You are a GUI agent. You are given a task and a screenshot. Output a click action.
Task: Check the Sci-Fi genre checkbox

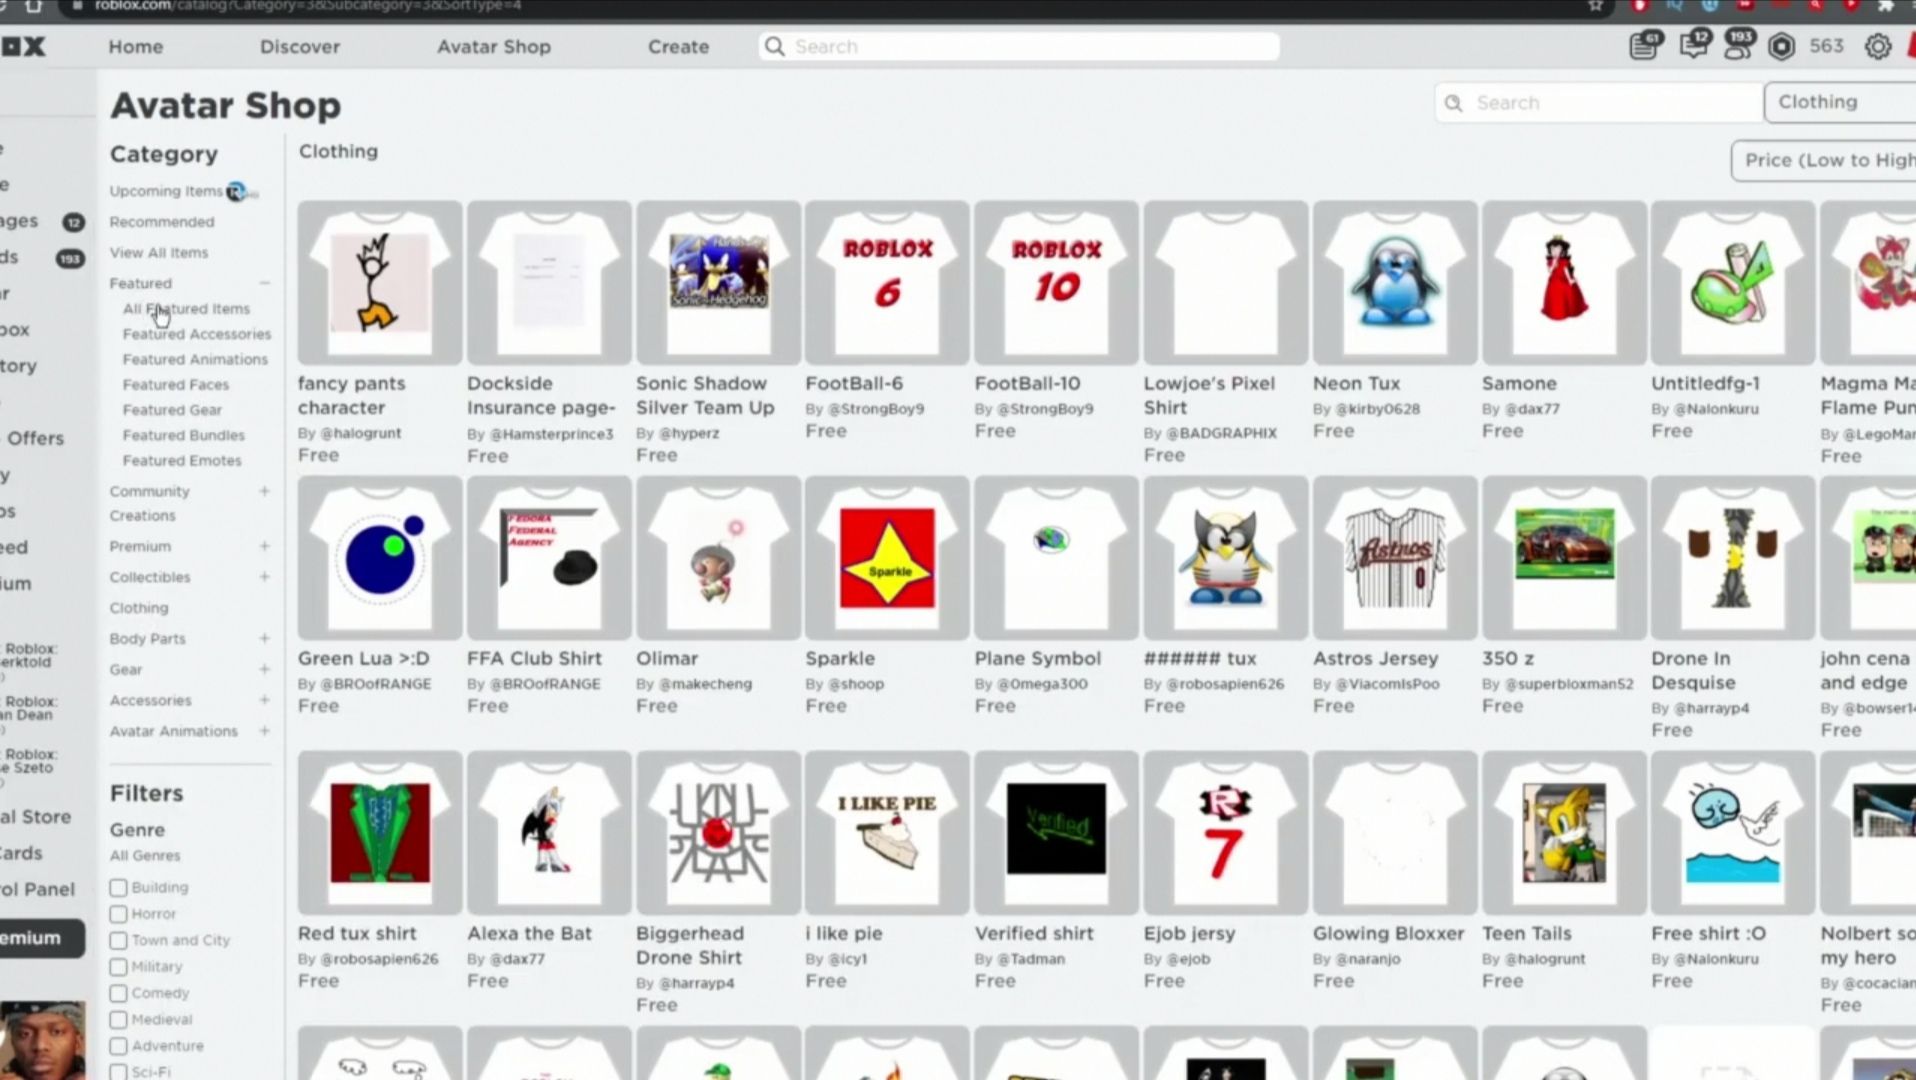point(118,1072)
